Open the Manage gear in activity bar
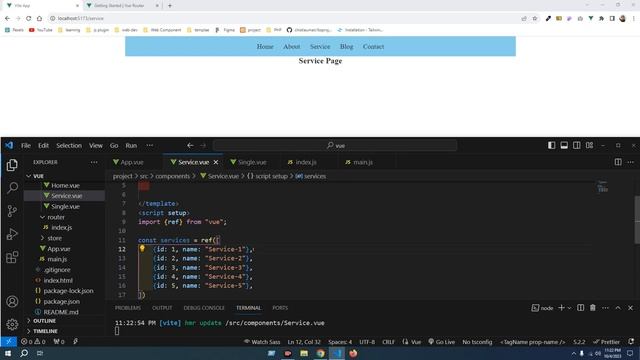Screen dimensions: 640x360 point(12,324)
